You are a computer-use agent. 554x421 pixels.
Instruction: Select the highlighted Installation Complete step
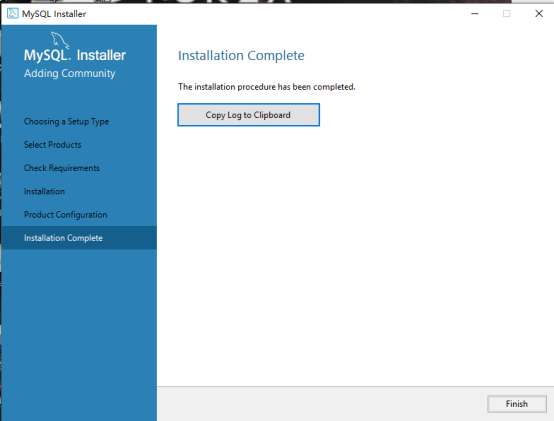click(x=79, y=238)
